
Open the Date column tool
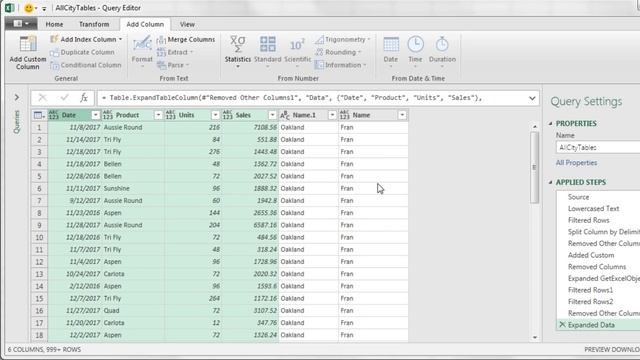pyautogui.click(x=391, y=51)
